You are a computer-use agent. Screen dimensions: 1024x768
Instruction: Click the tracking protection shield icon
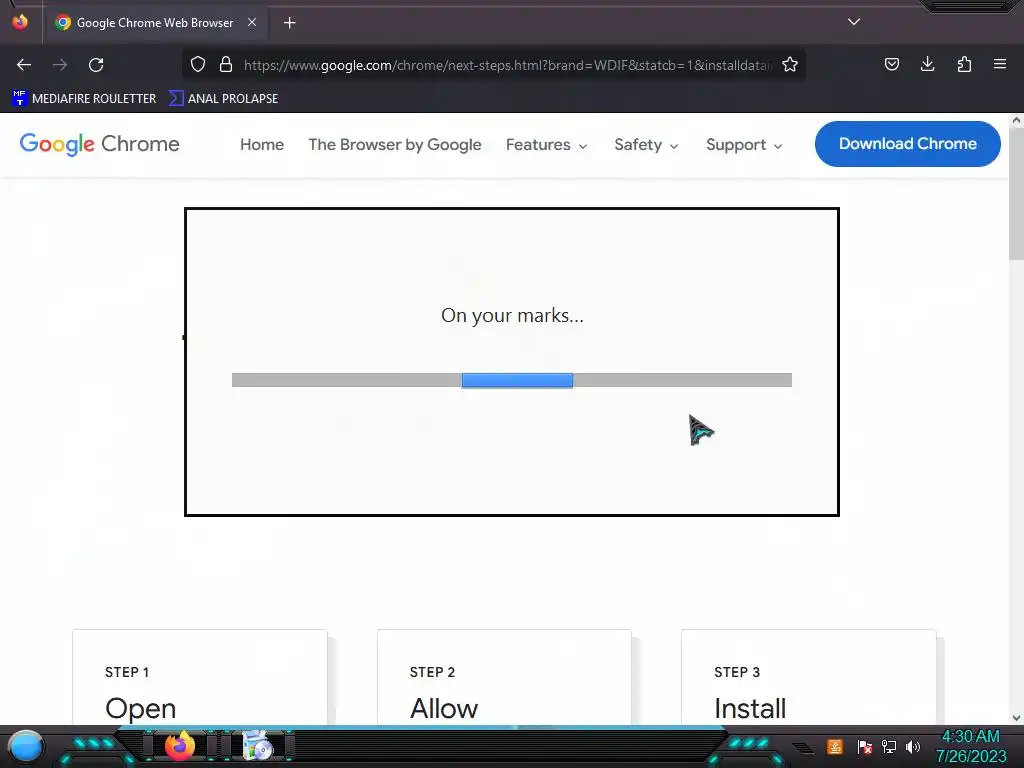pyautogui.click(x=198, y=65)
